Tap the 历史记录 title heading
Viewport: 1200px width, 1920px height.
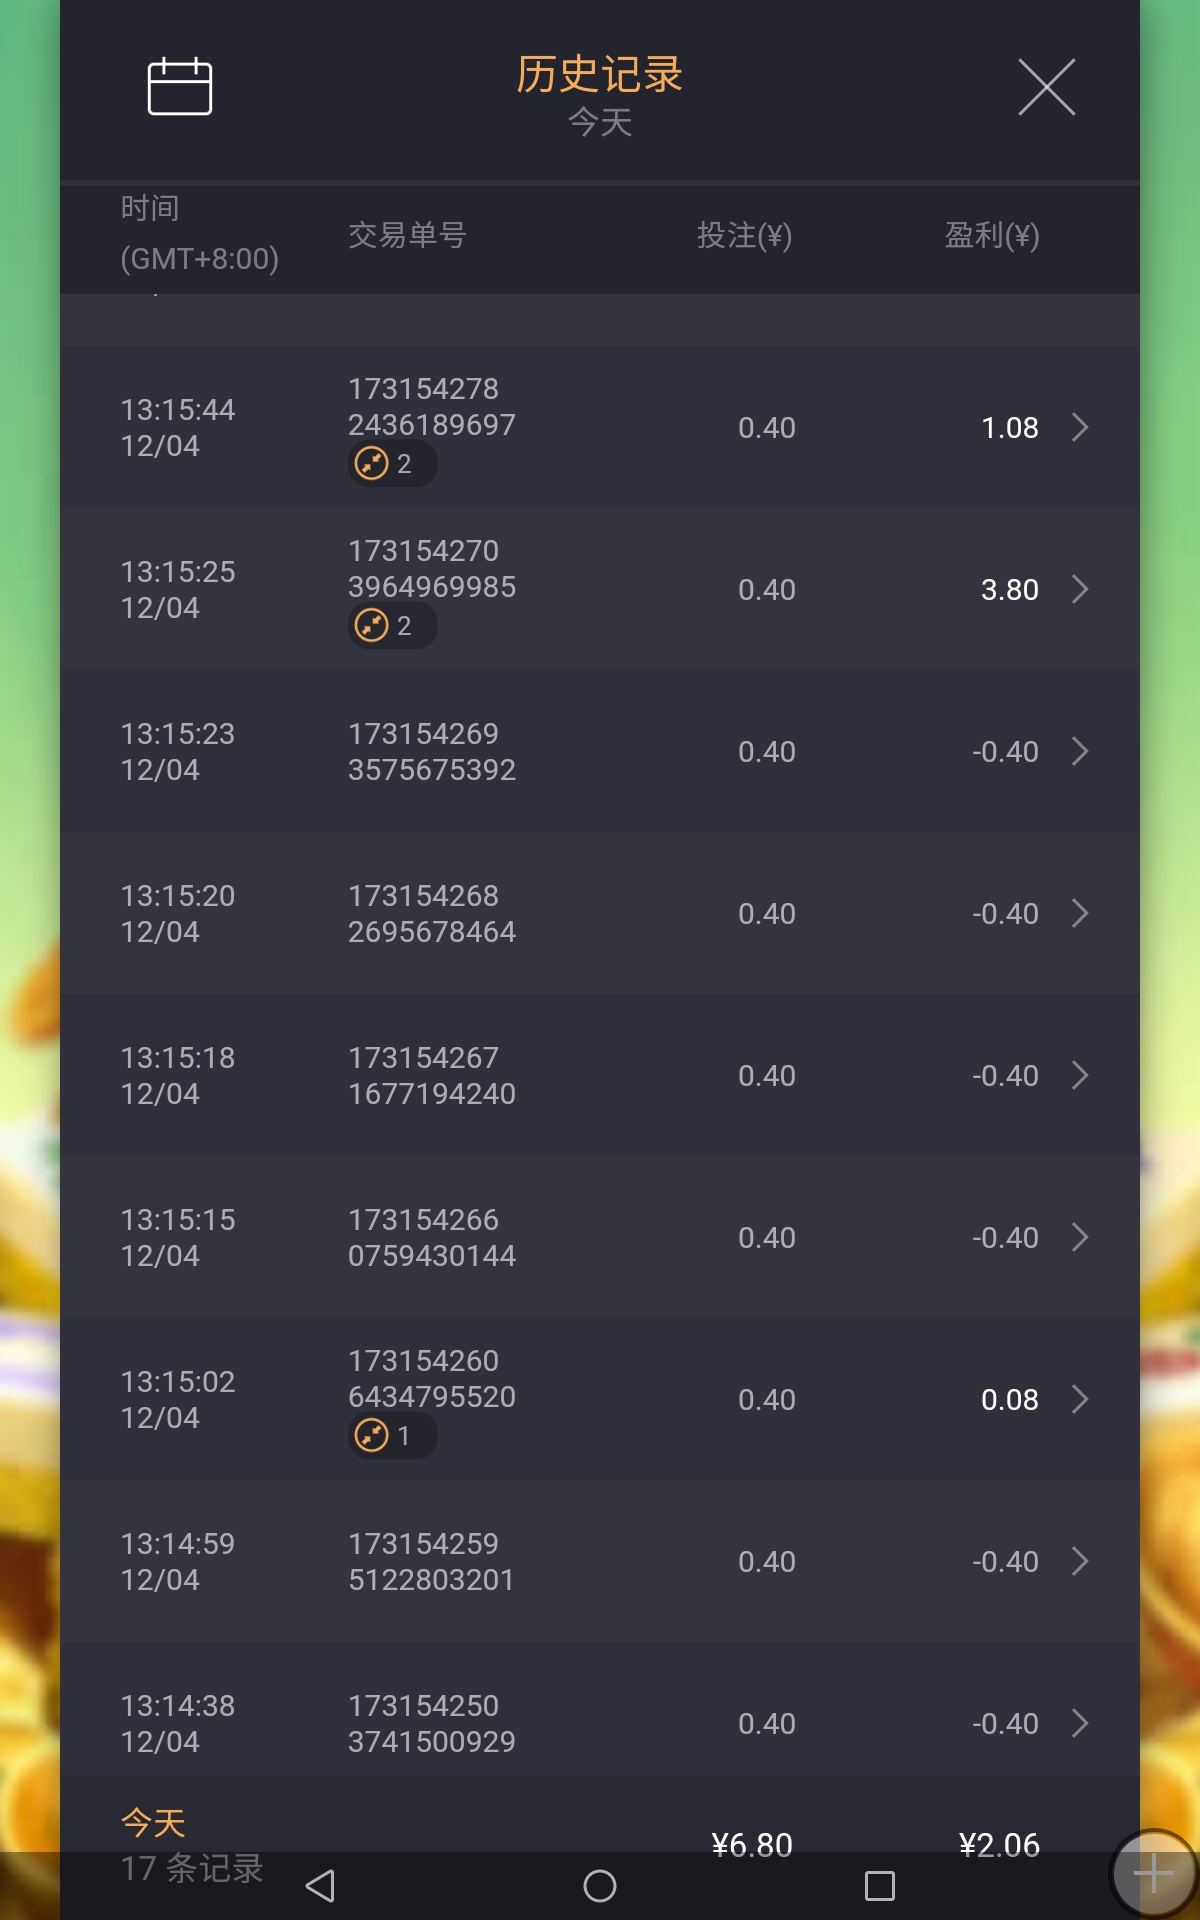(x=599, y=75)
